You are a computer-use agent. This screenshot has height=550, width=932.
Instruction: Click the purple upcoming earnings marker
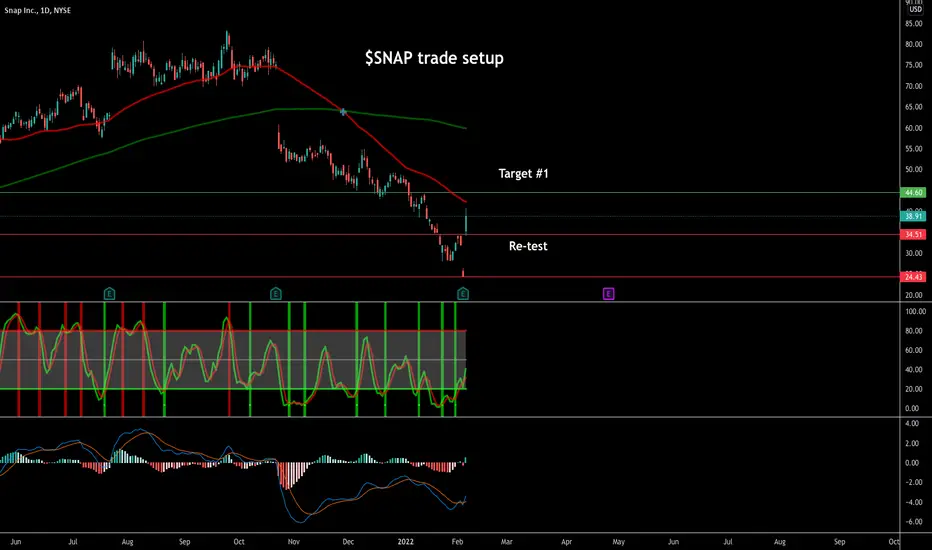[x=609, y=294]
